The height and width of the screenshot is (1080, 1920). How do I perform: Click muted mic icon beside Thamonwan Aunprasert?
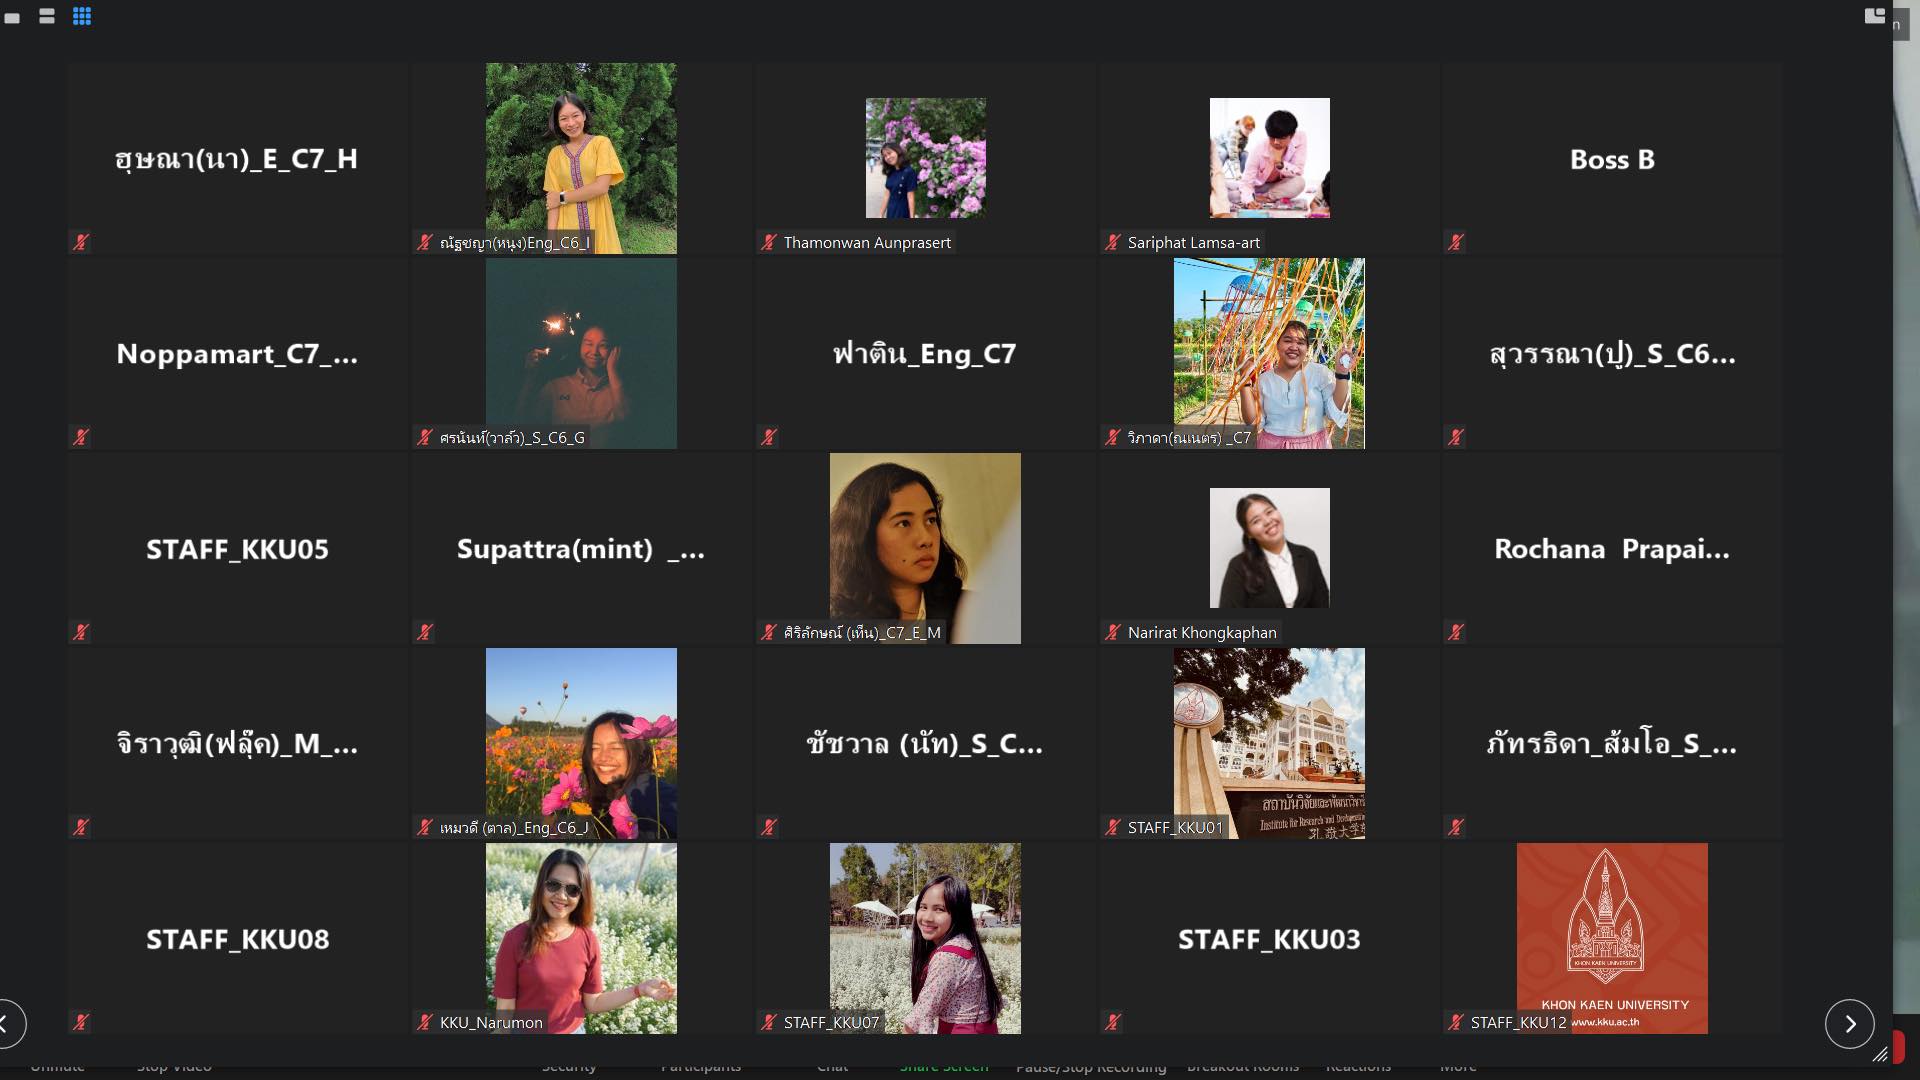[x=769, y=242]
